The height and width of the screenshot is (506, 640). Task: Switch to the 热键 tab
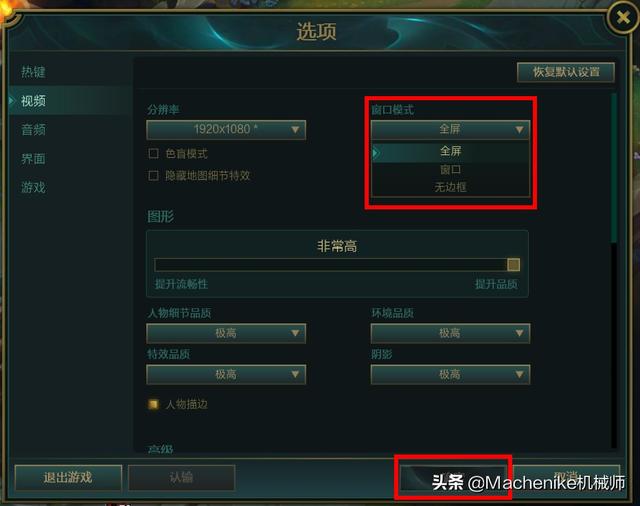[33, 72]
